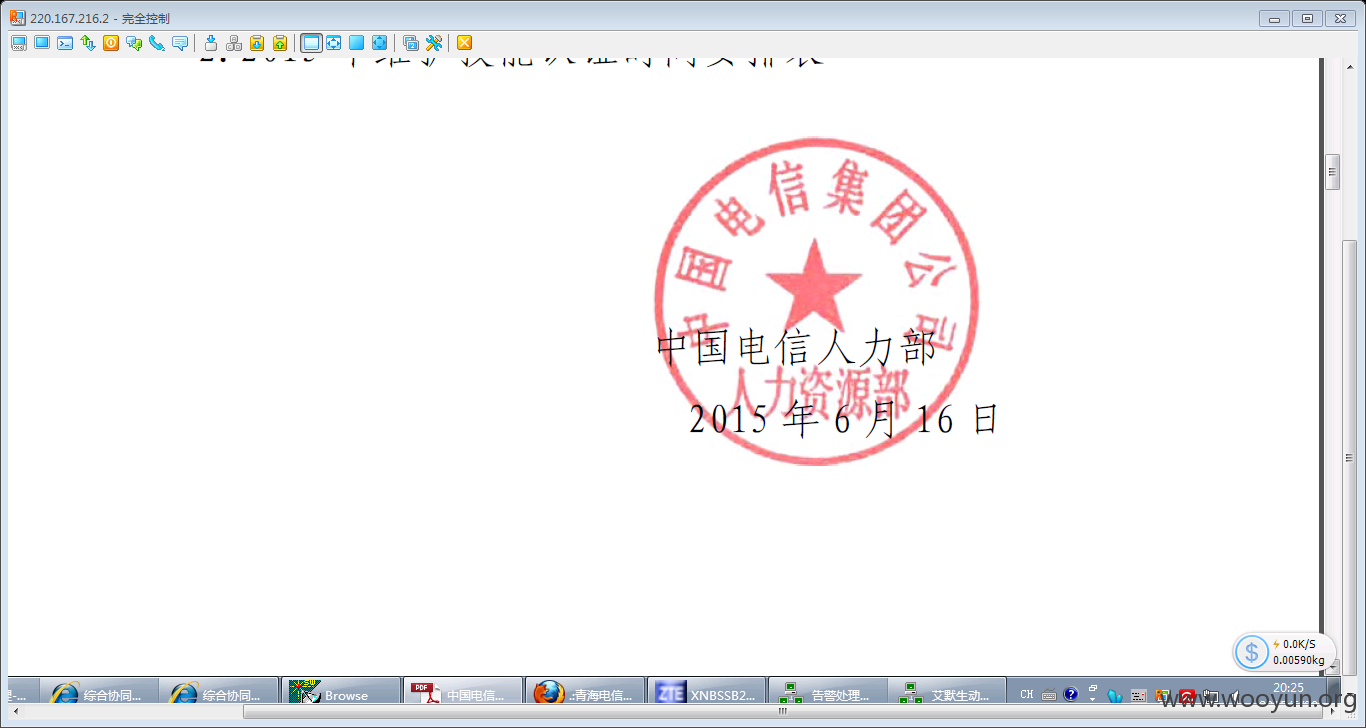This screenshot has height=728, width=1366.
Task: Switch remote monitor toolbar icon
Action: click(x=411, y=43)
